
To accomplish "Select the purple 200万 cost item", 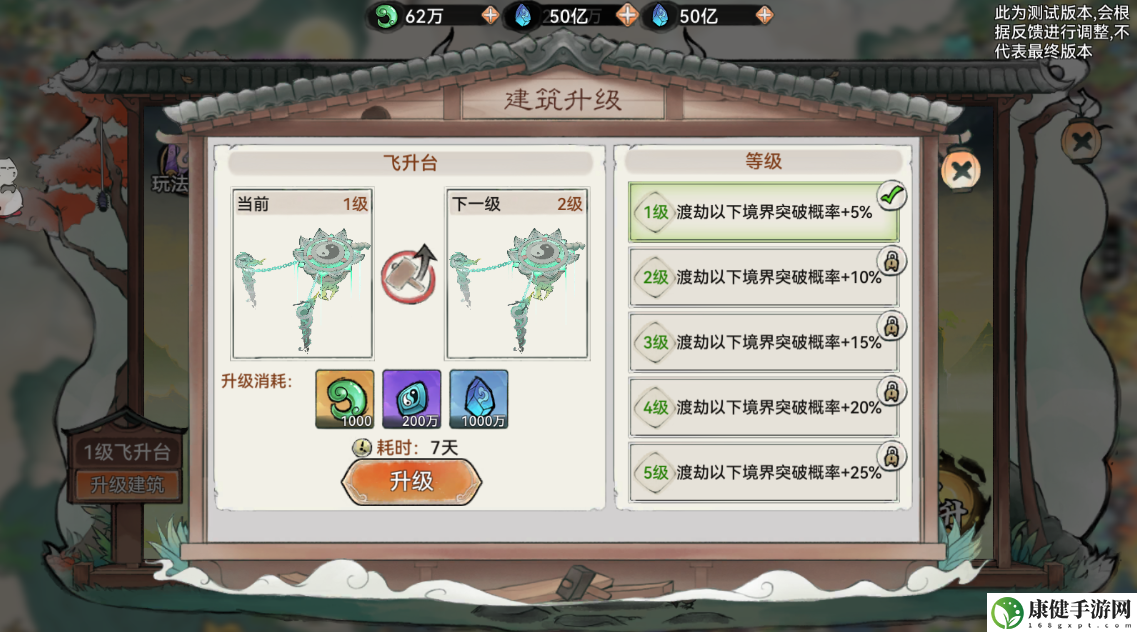I will click(x=412, y=399).
